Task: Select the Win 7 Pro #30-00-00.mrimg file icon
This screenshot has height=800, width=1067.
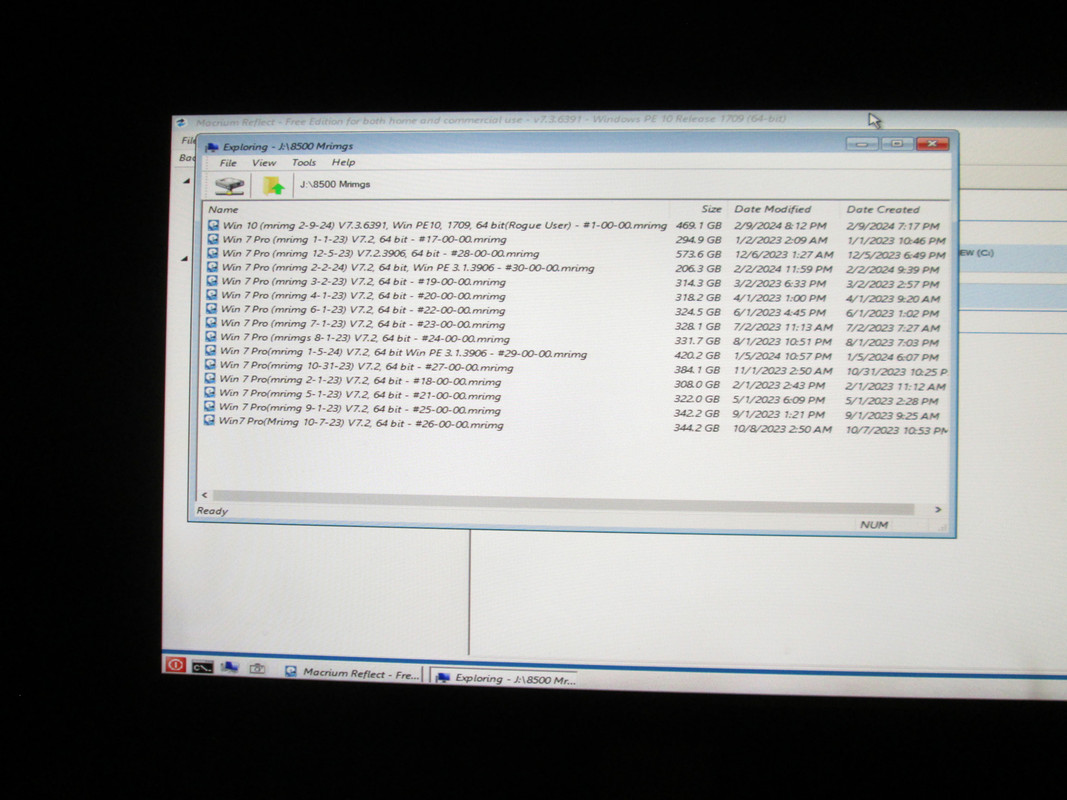Action: [x=213, y=267]
